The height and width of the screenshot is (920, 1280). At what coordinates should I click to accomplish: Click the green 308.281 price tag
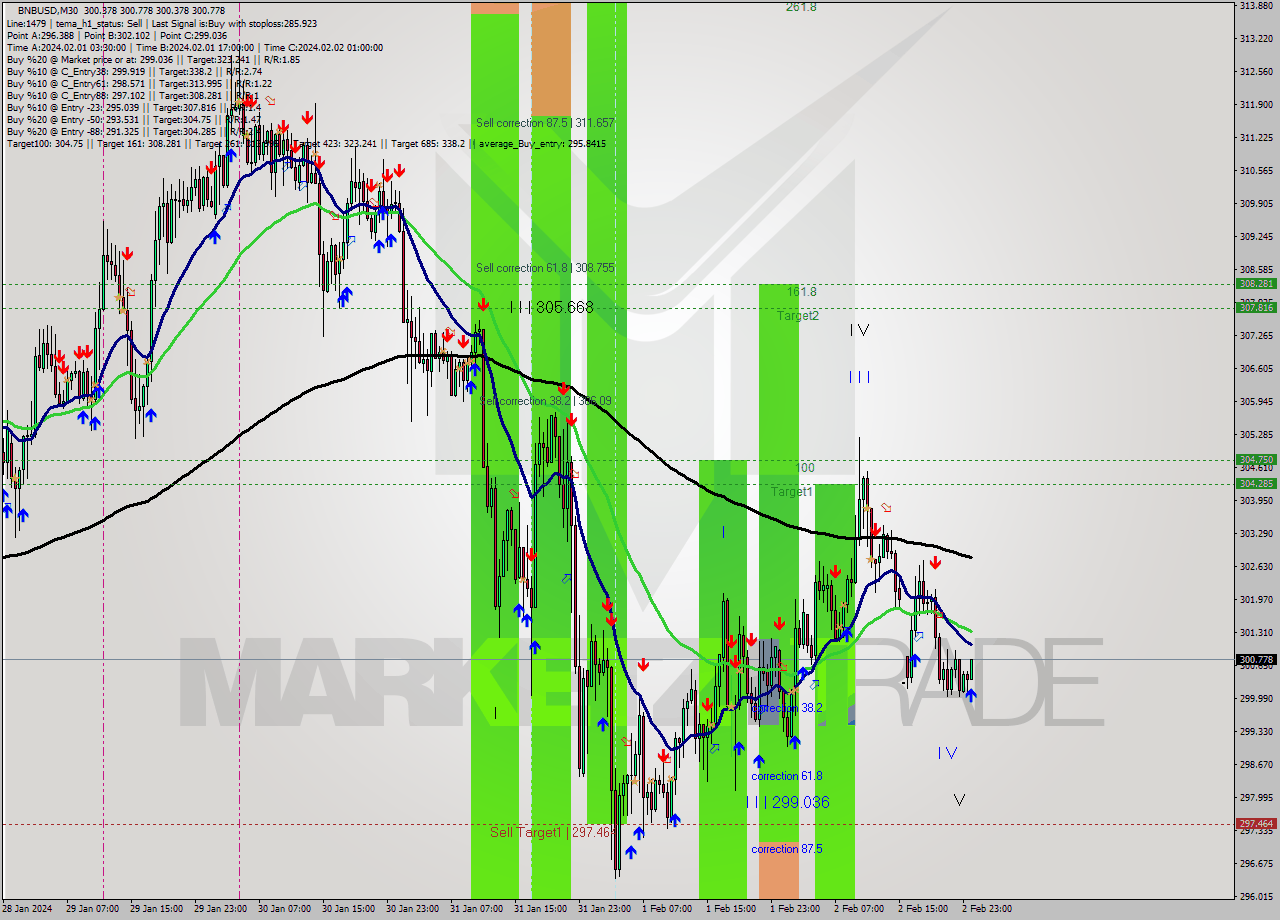click(x=1256, y=284)
